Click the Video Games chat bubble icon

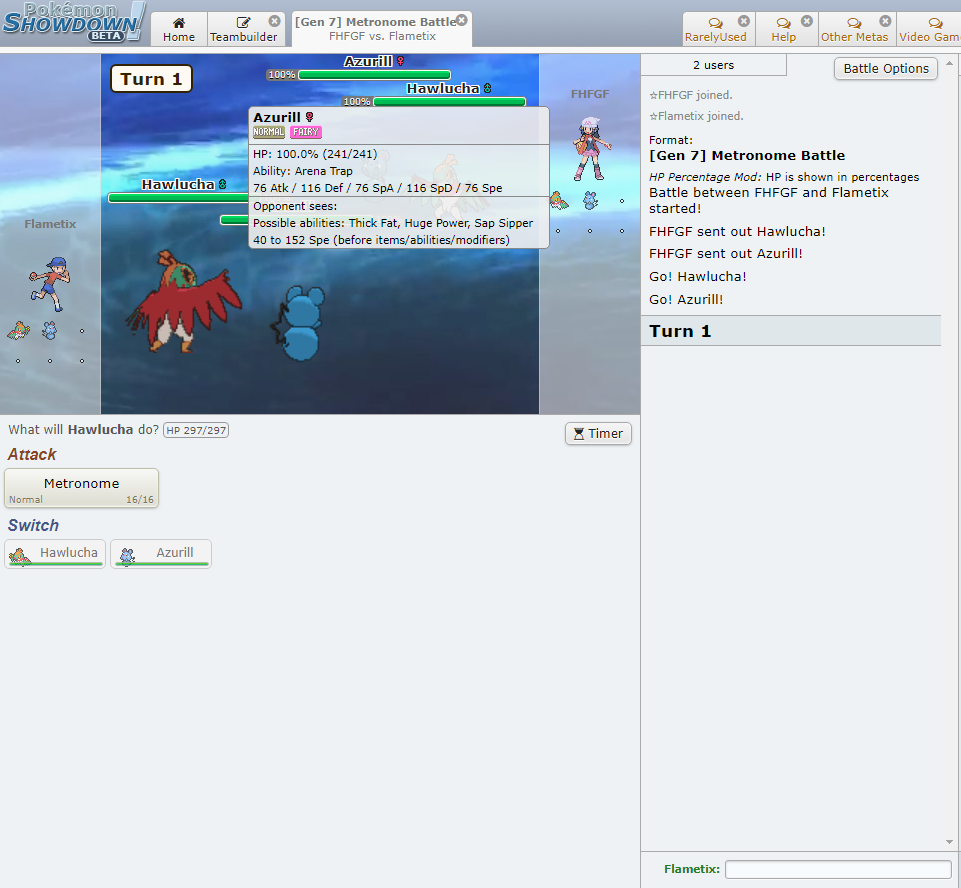(x=935, y=23)
